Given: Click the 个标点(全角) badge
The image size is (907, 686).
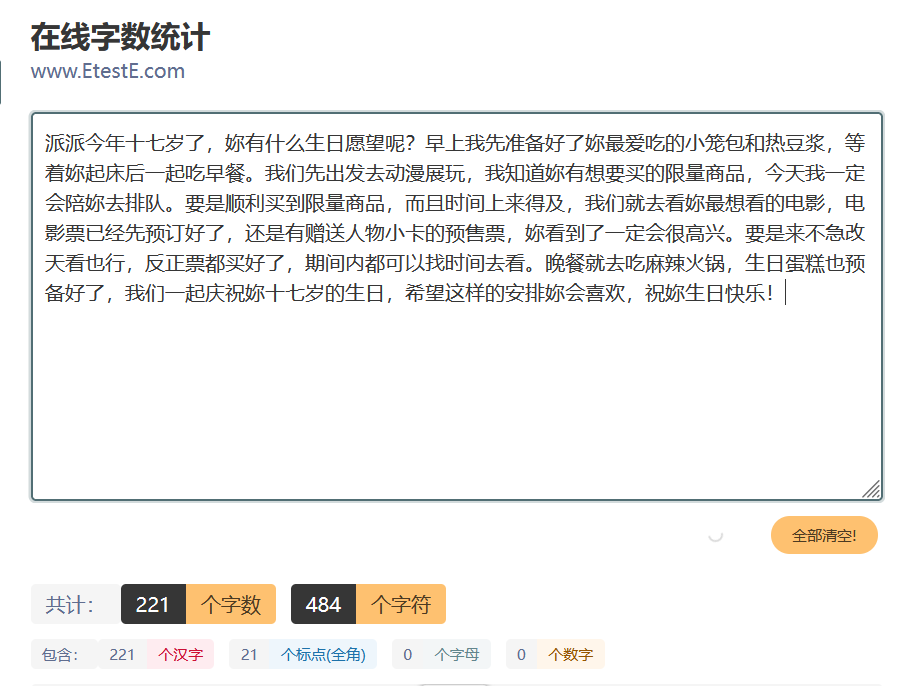Looking at the screenshot, I should [323, 655].
